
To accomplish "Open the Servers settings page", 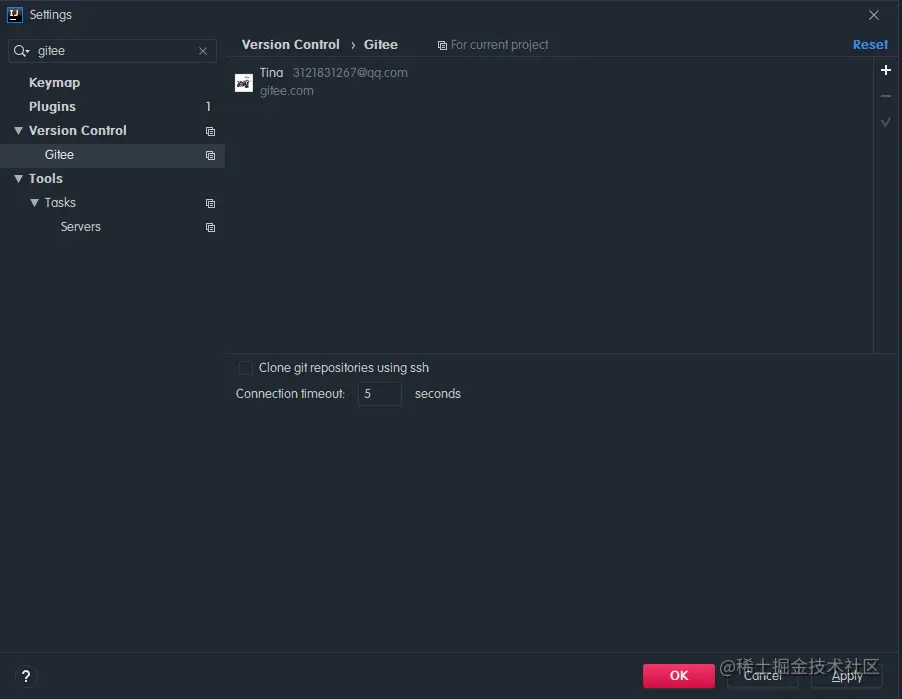I will (81, 227).
